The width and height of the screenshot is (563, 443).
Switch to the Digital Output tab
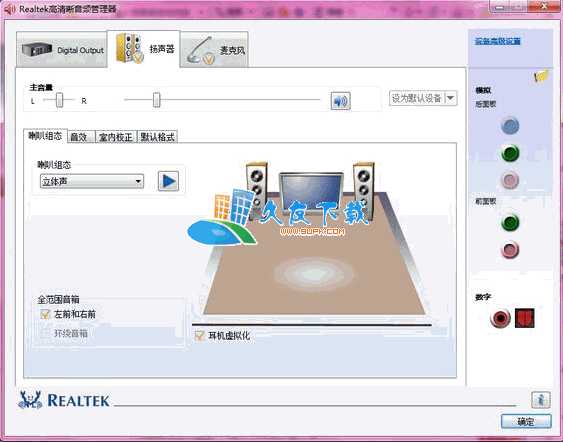point(62,50)
